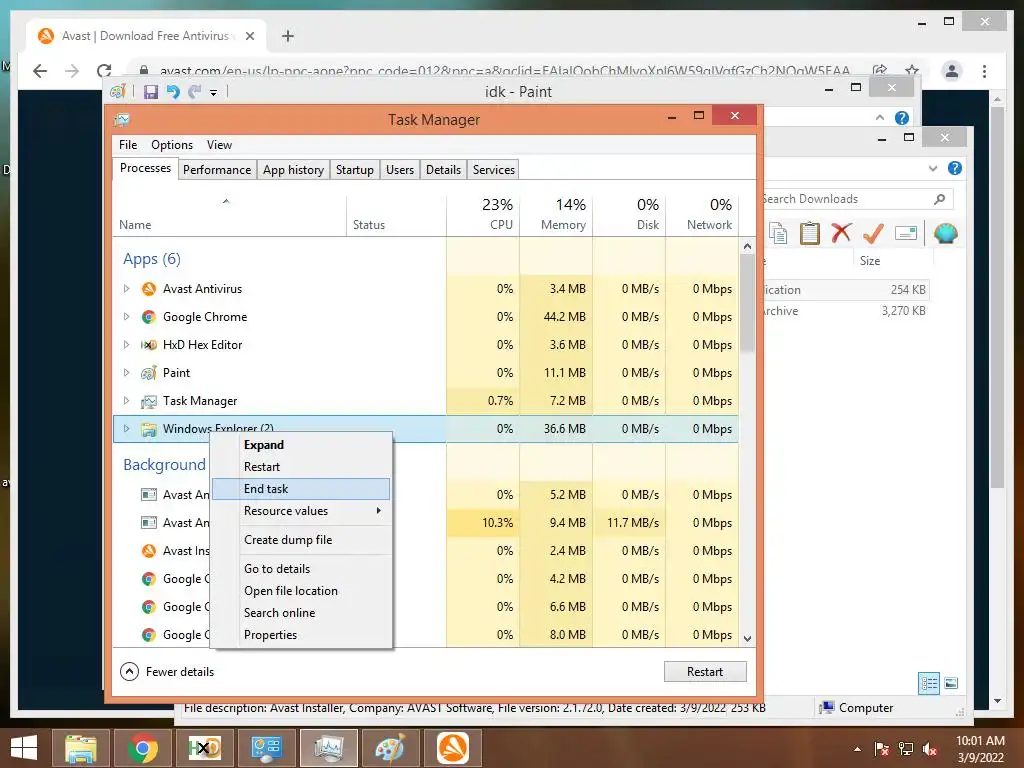The height and width of the screenshot is (768, 1024).
Task: Expand the Avast Antivirus process group
Action: [127, 289]
